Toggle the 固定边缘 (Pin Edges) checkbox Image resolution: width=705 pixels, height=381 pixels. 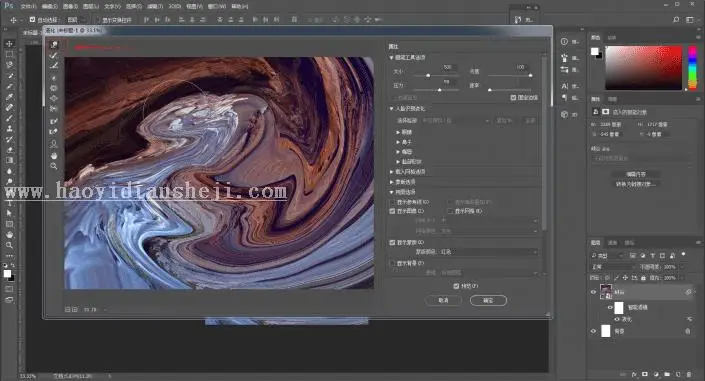513,98
